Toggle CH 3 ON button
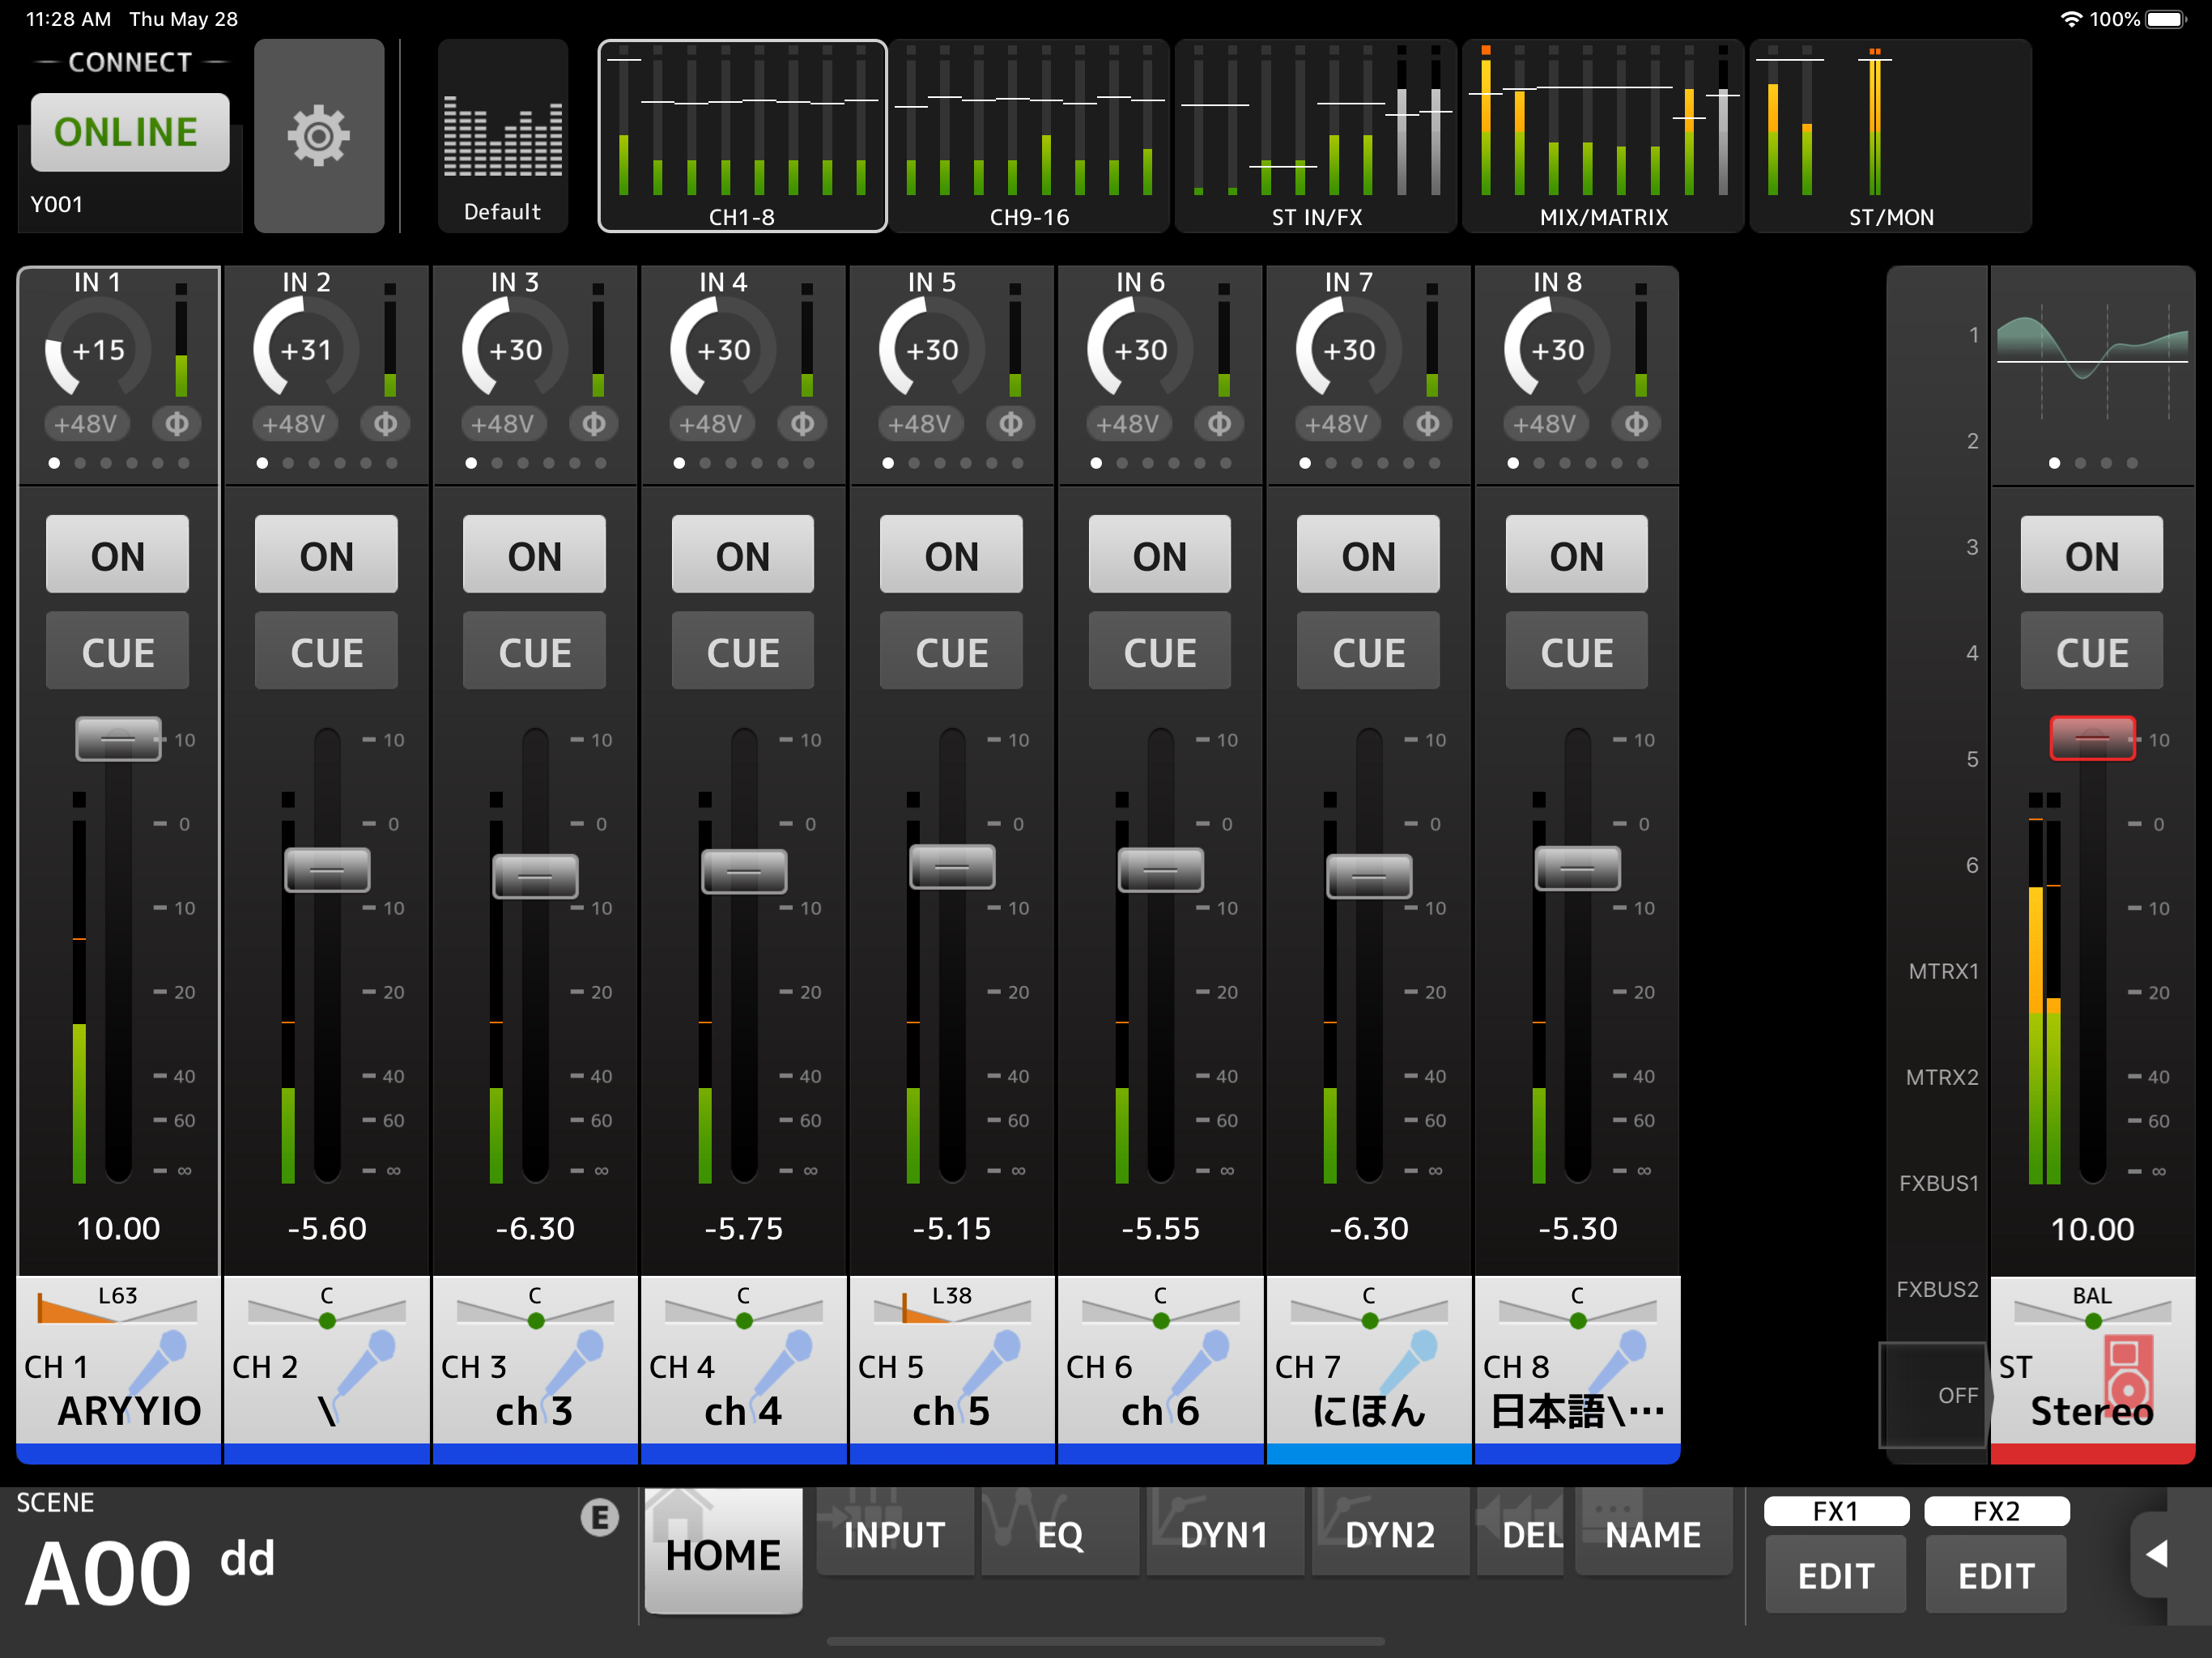 point(534,555)
